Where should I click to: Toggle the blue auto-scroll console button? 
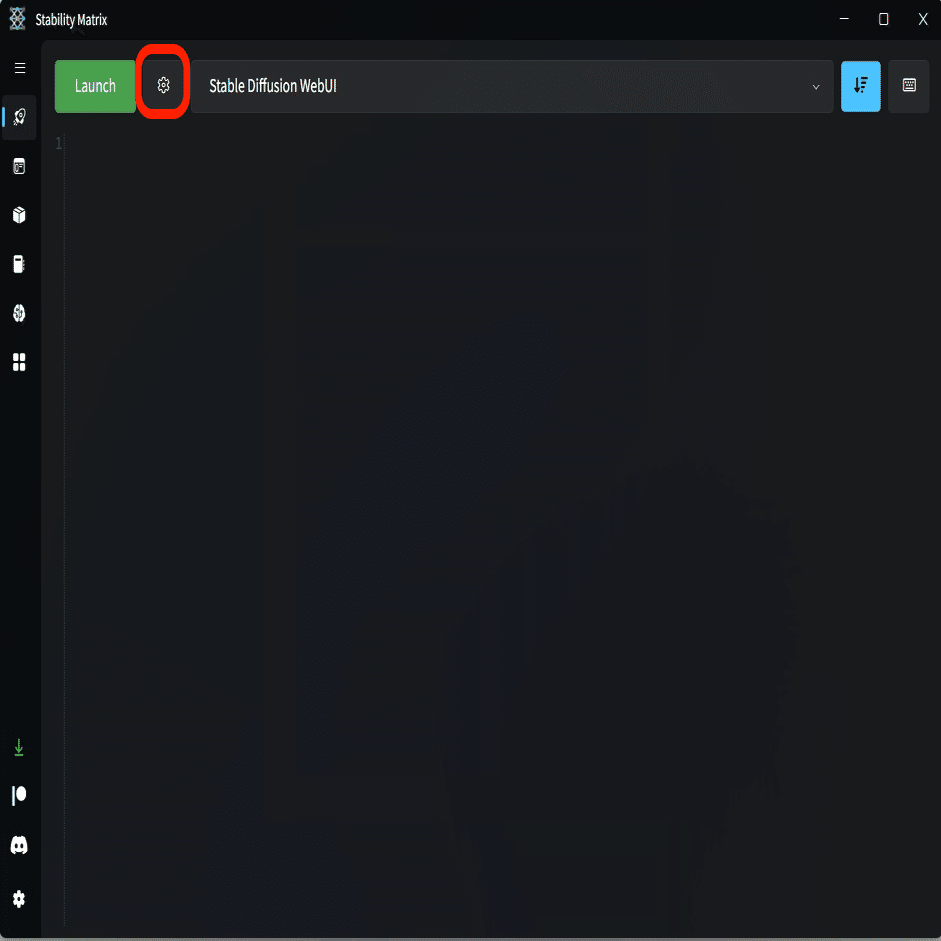(x=861, y=86)
